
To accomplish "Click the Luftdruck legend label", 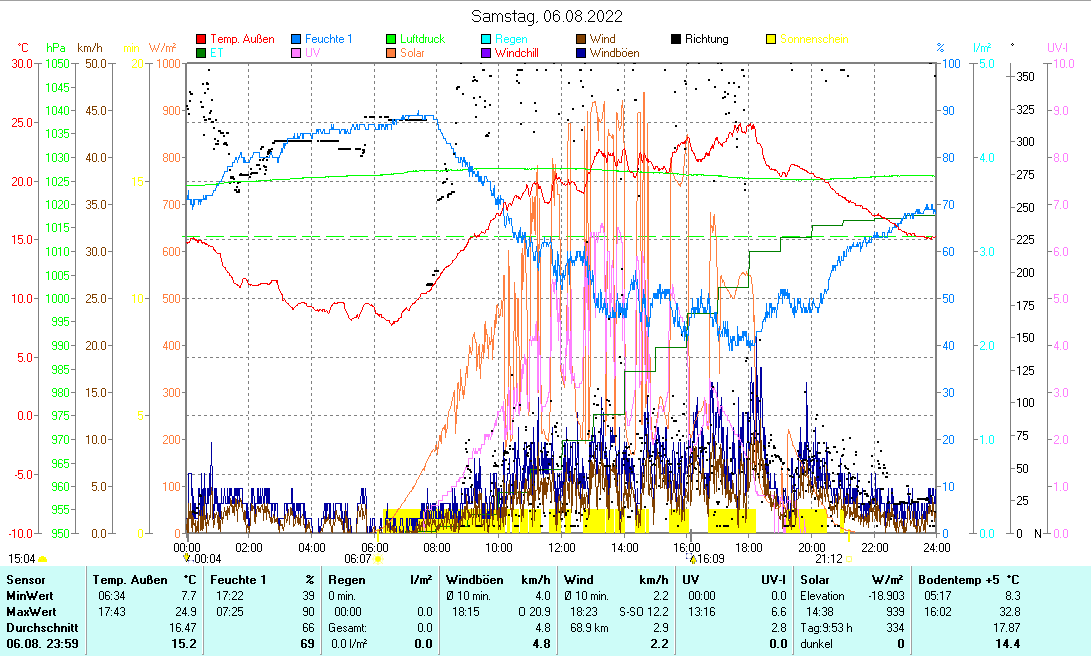I will [x=422, y=39].
